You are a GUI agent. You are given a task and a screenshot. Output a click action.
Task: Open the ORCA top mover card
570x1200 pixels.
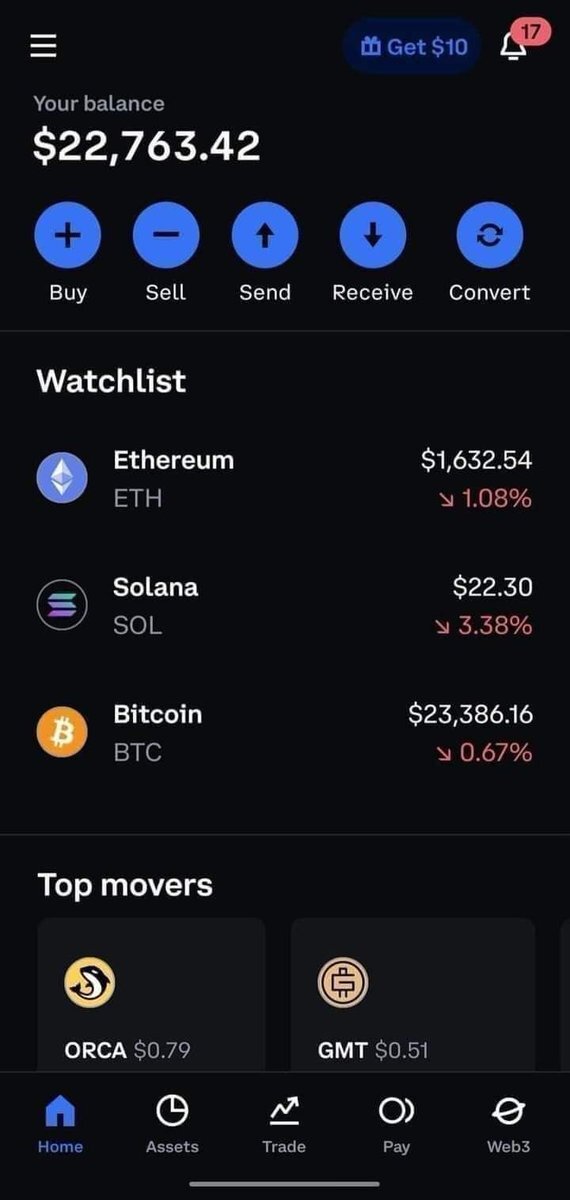tap(151, 996)
